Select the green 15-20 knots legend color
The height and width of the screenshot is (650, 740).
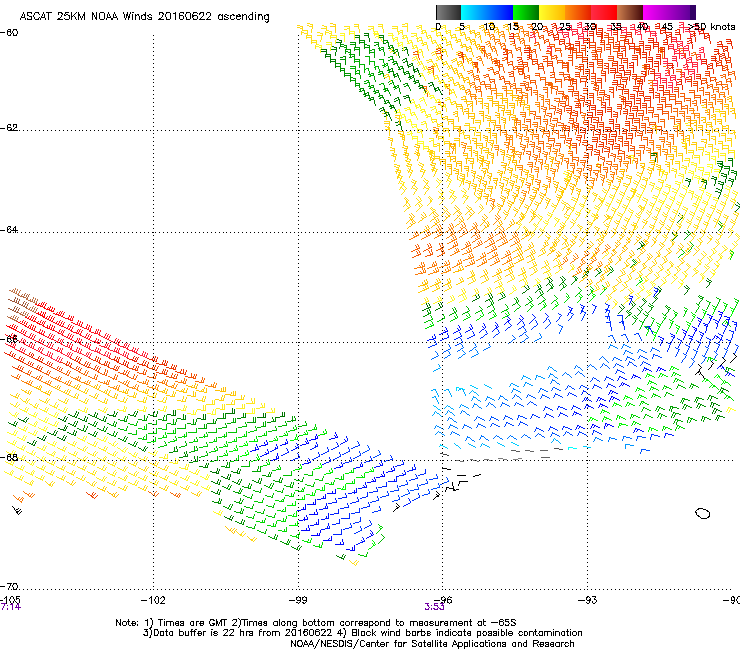pos(526,12)
